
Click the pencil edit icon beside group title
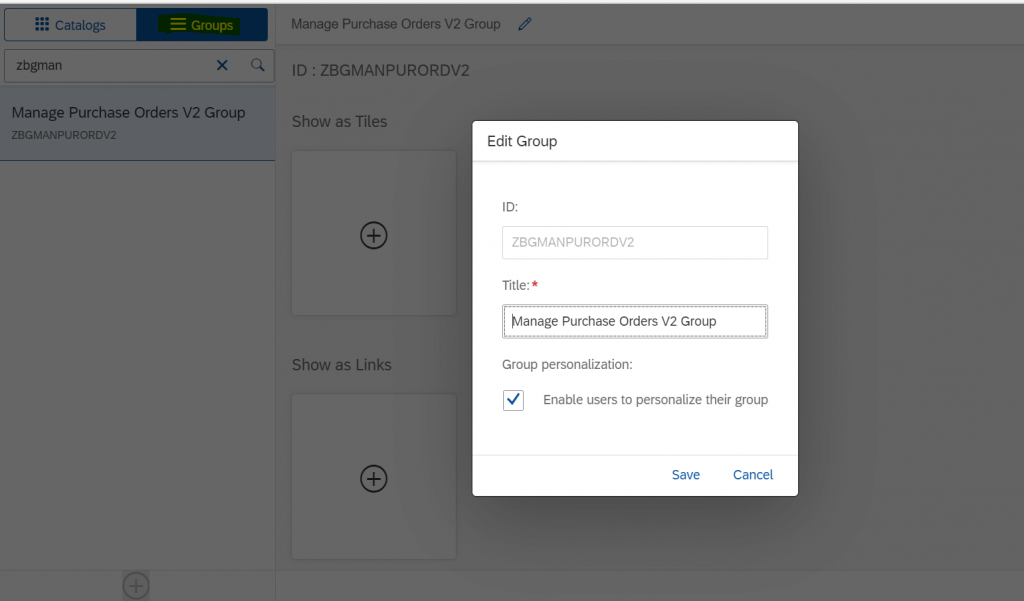tap(524, 24)
